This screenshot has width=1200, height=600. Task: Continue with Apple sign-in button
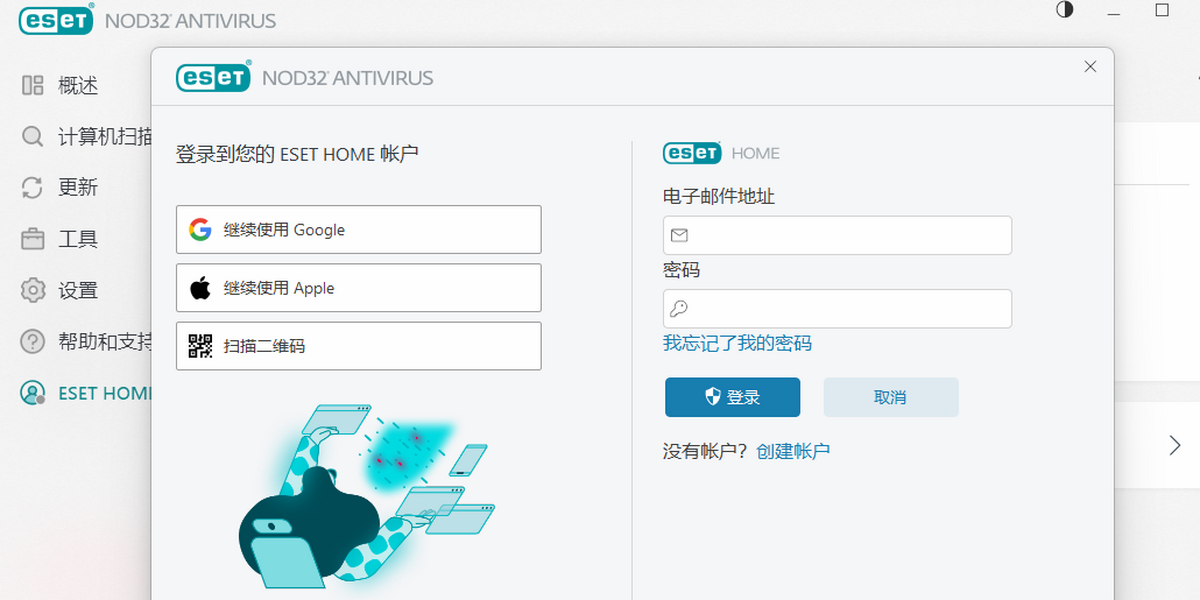click(359, 288)
